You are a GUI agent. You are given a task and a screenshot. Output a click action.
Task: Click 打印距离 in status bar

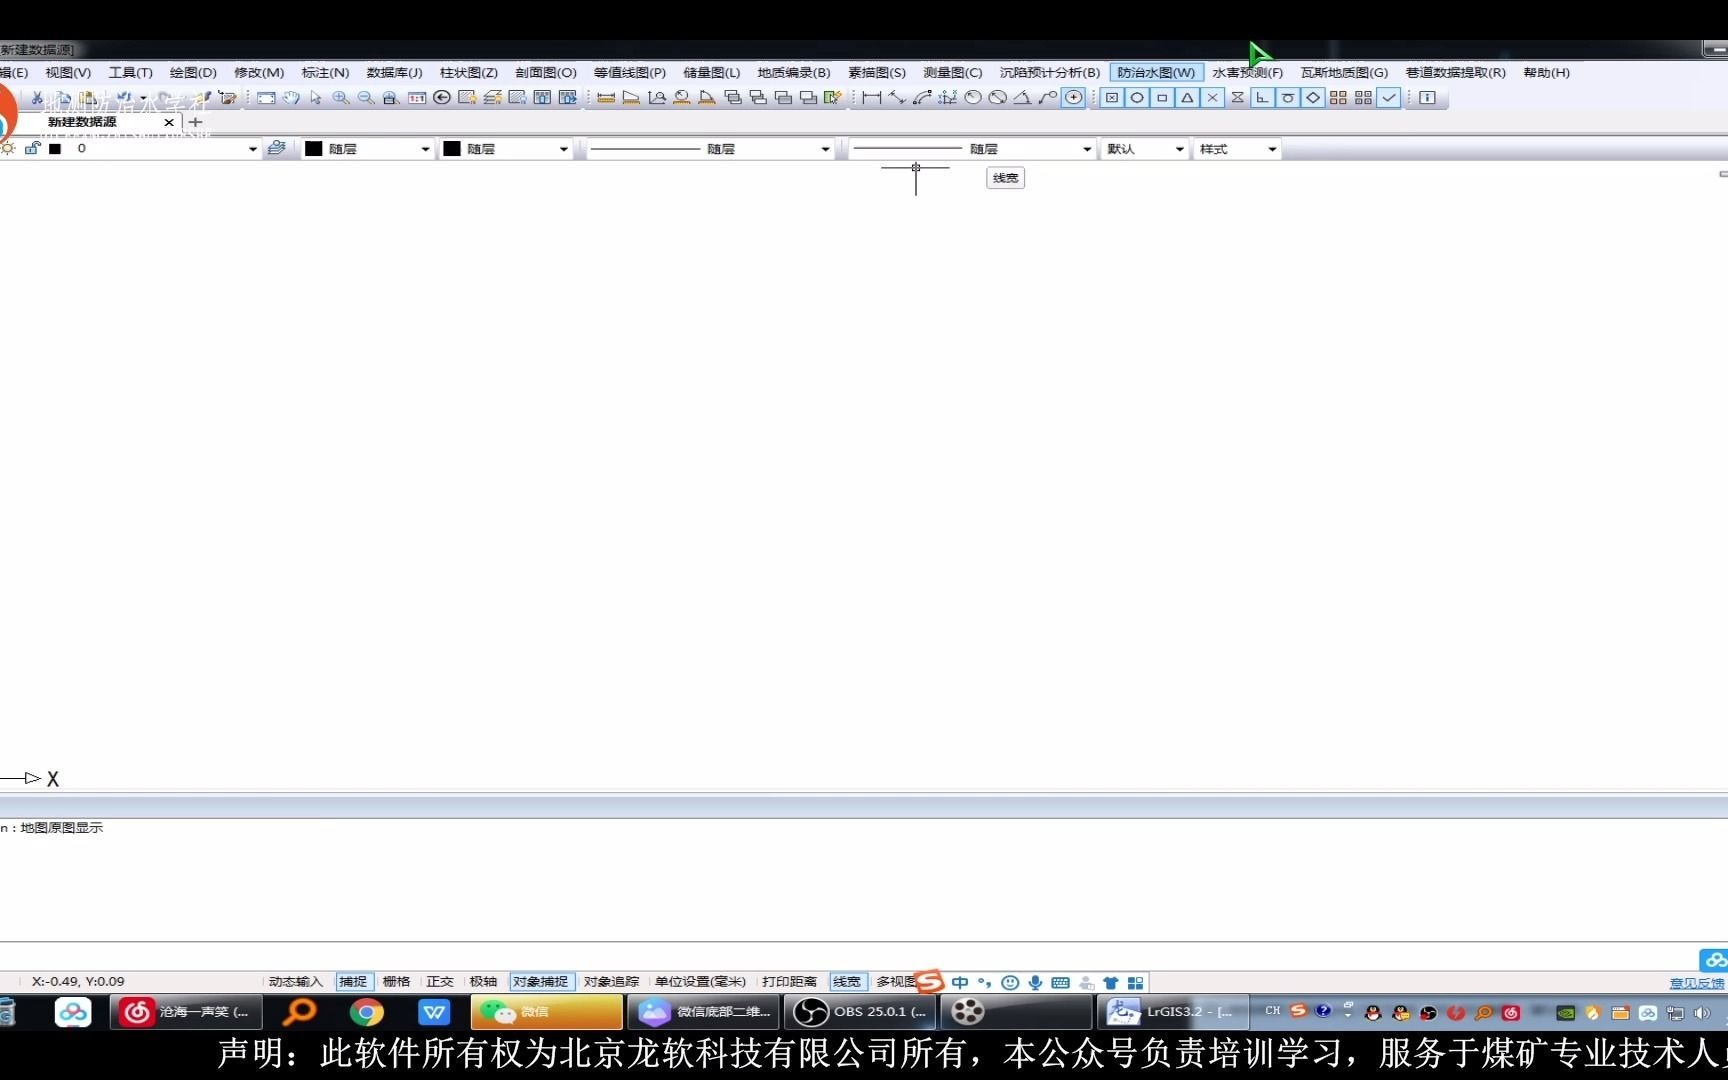[x=789, y=982]
